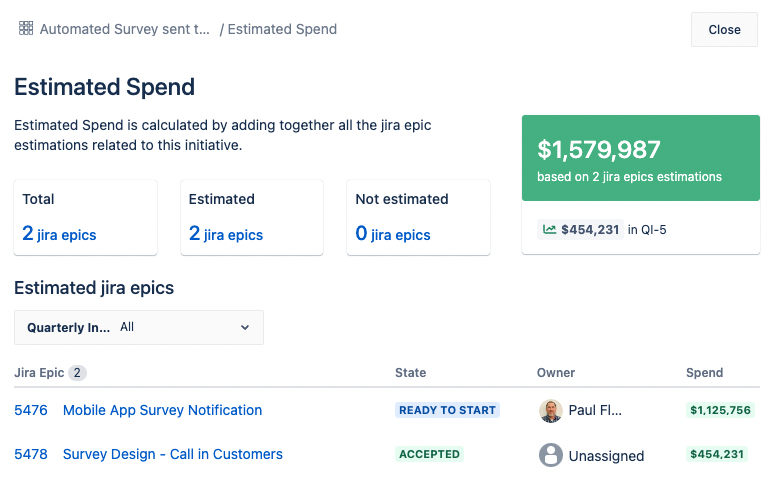Open the Automated Survey sent t... breadcrumb
The width and height of the screenshot is (770, 478).
pos(125,29)
